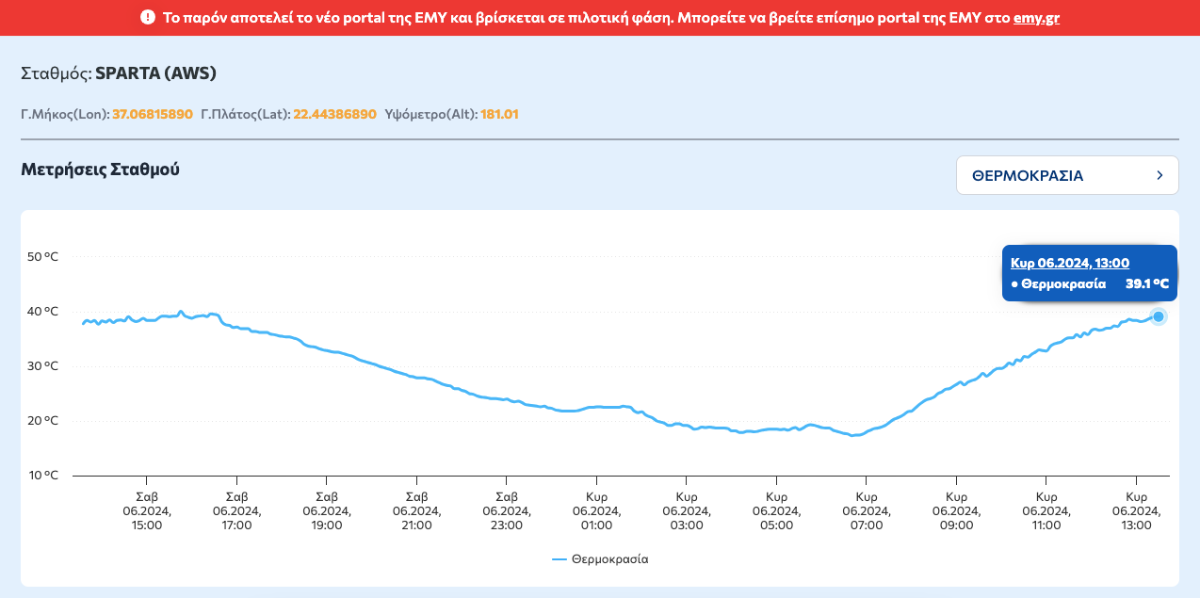This screenshot has height=598, width=1200.
Task: Click x-axis label Κυρ 06.2024, 07:00
Action: [x=866, y=510]
